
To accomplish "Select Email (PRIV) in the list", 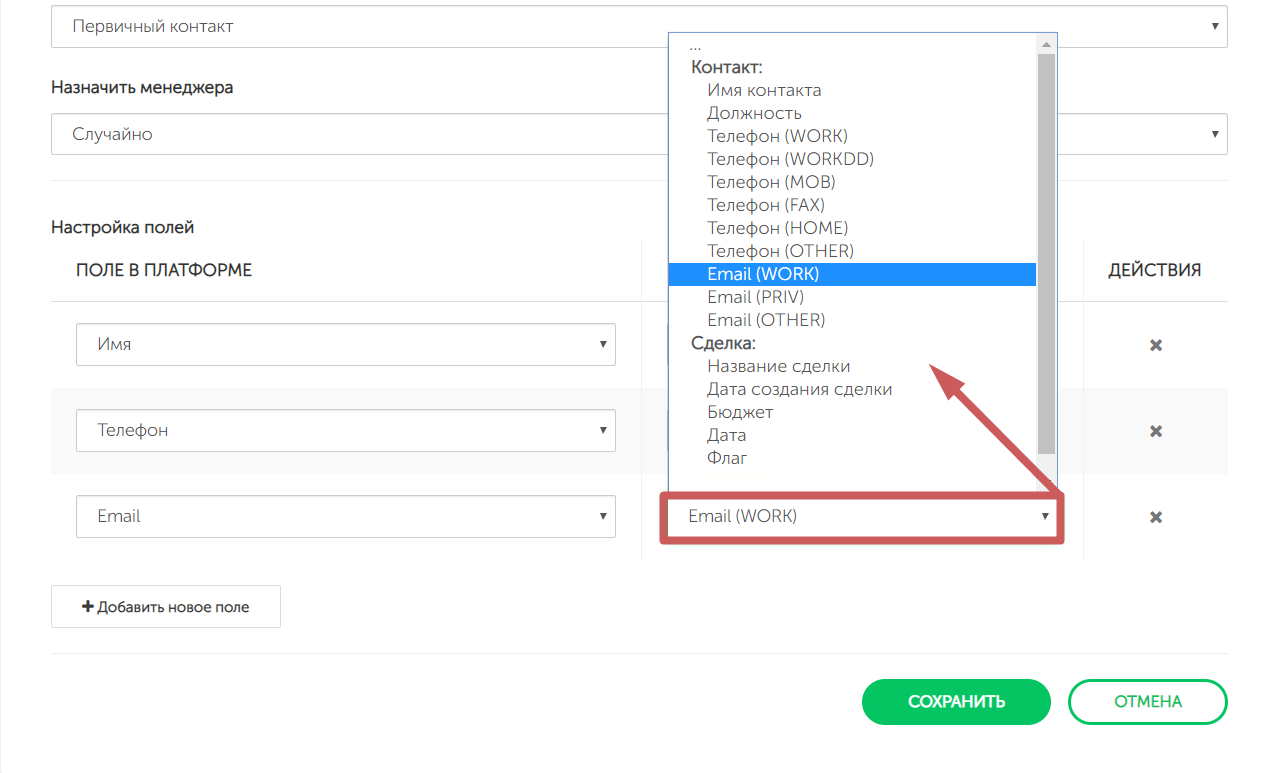I will (x=755, y=297).
